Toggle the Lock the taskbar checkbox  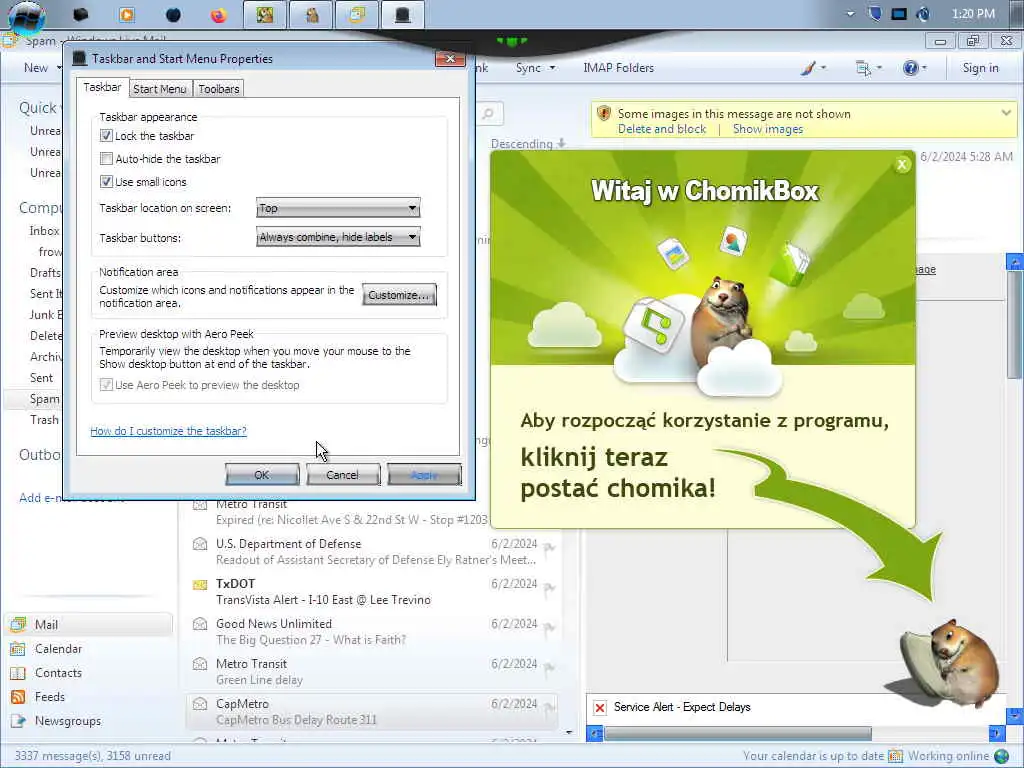pos(106,135)
